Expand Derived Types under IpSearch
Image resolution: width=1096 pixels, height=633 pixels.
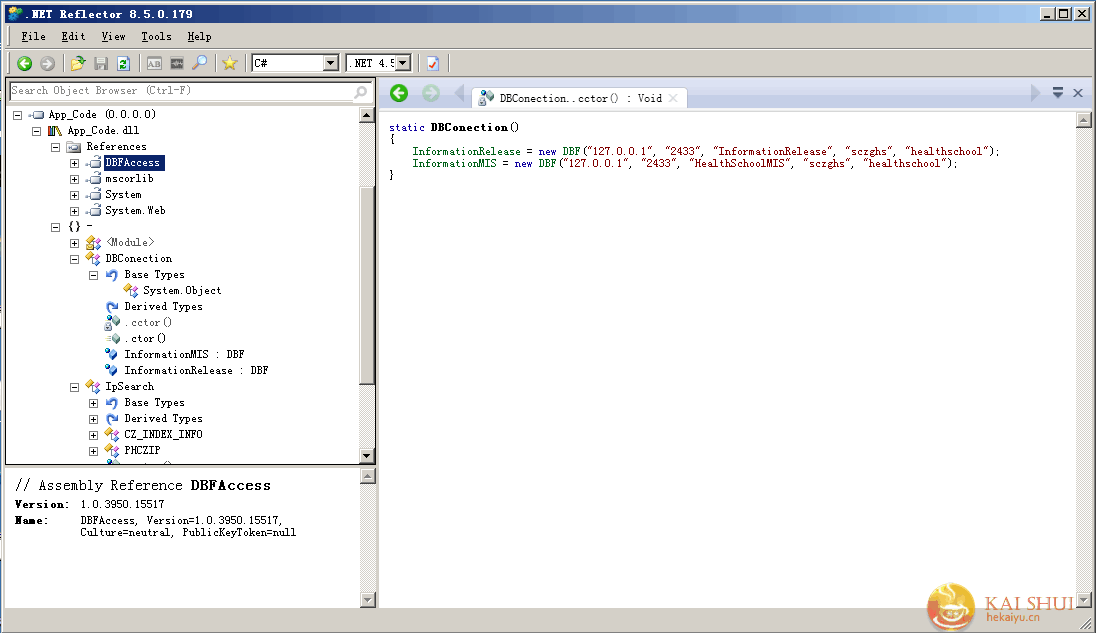pos(94,419)
